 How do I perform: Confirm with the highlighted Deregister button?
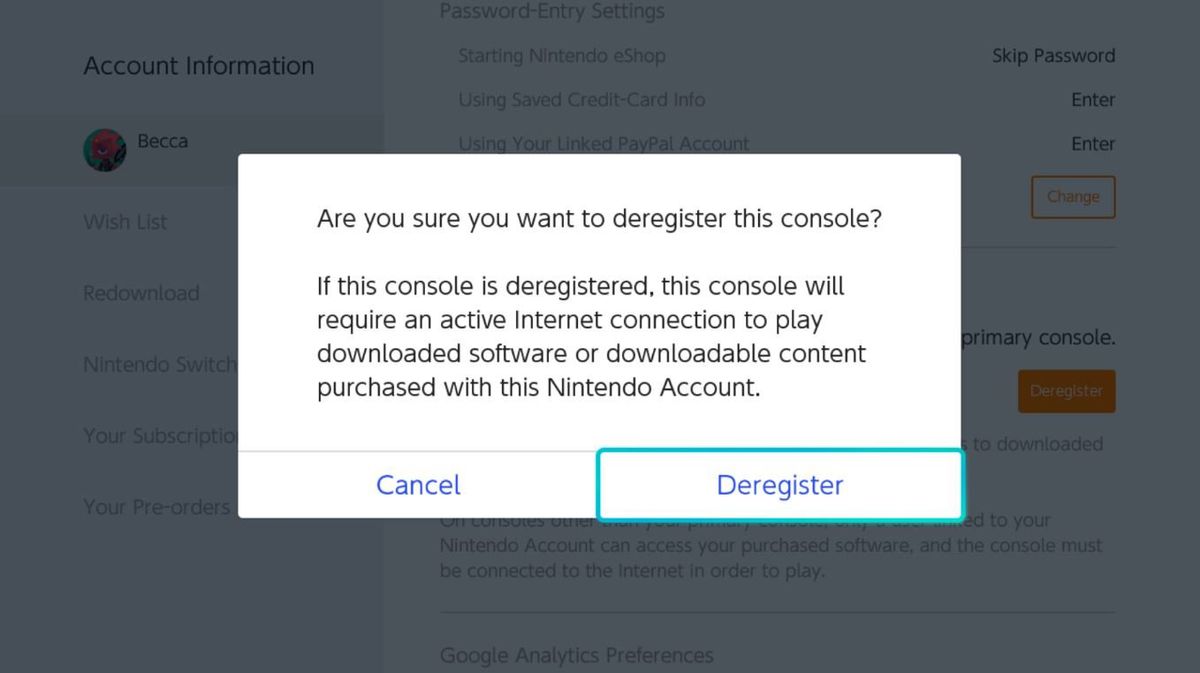coord(780,485)
